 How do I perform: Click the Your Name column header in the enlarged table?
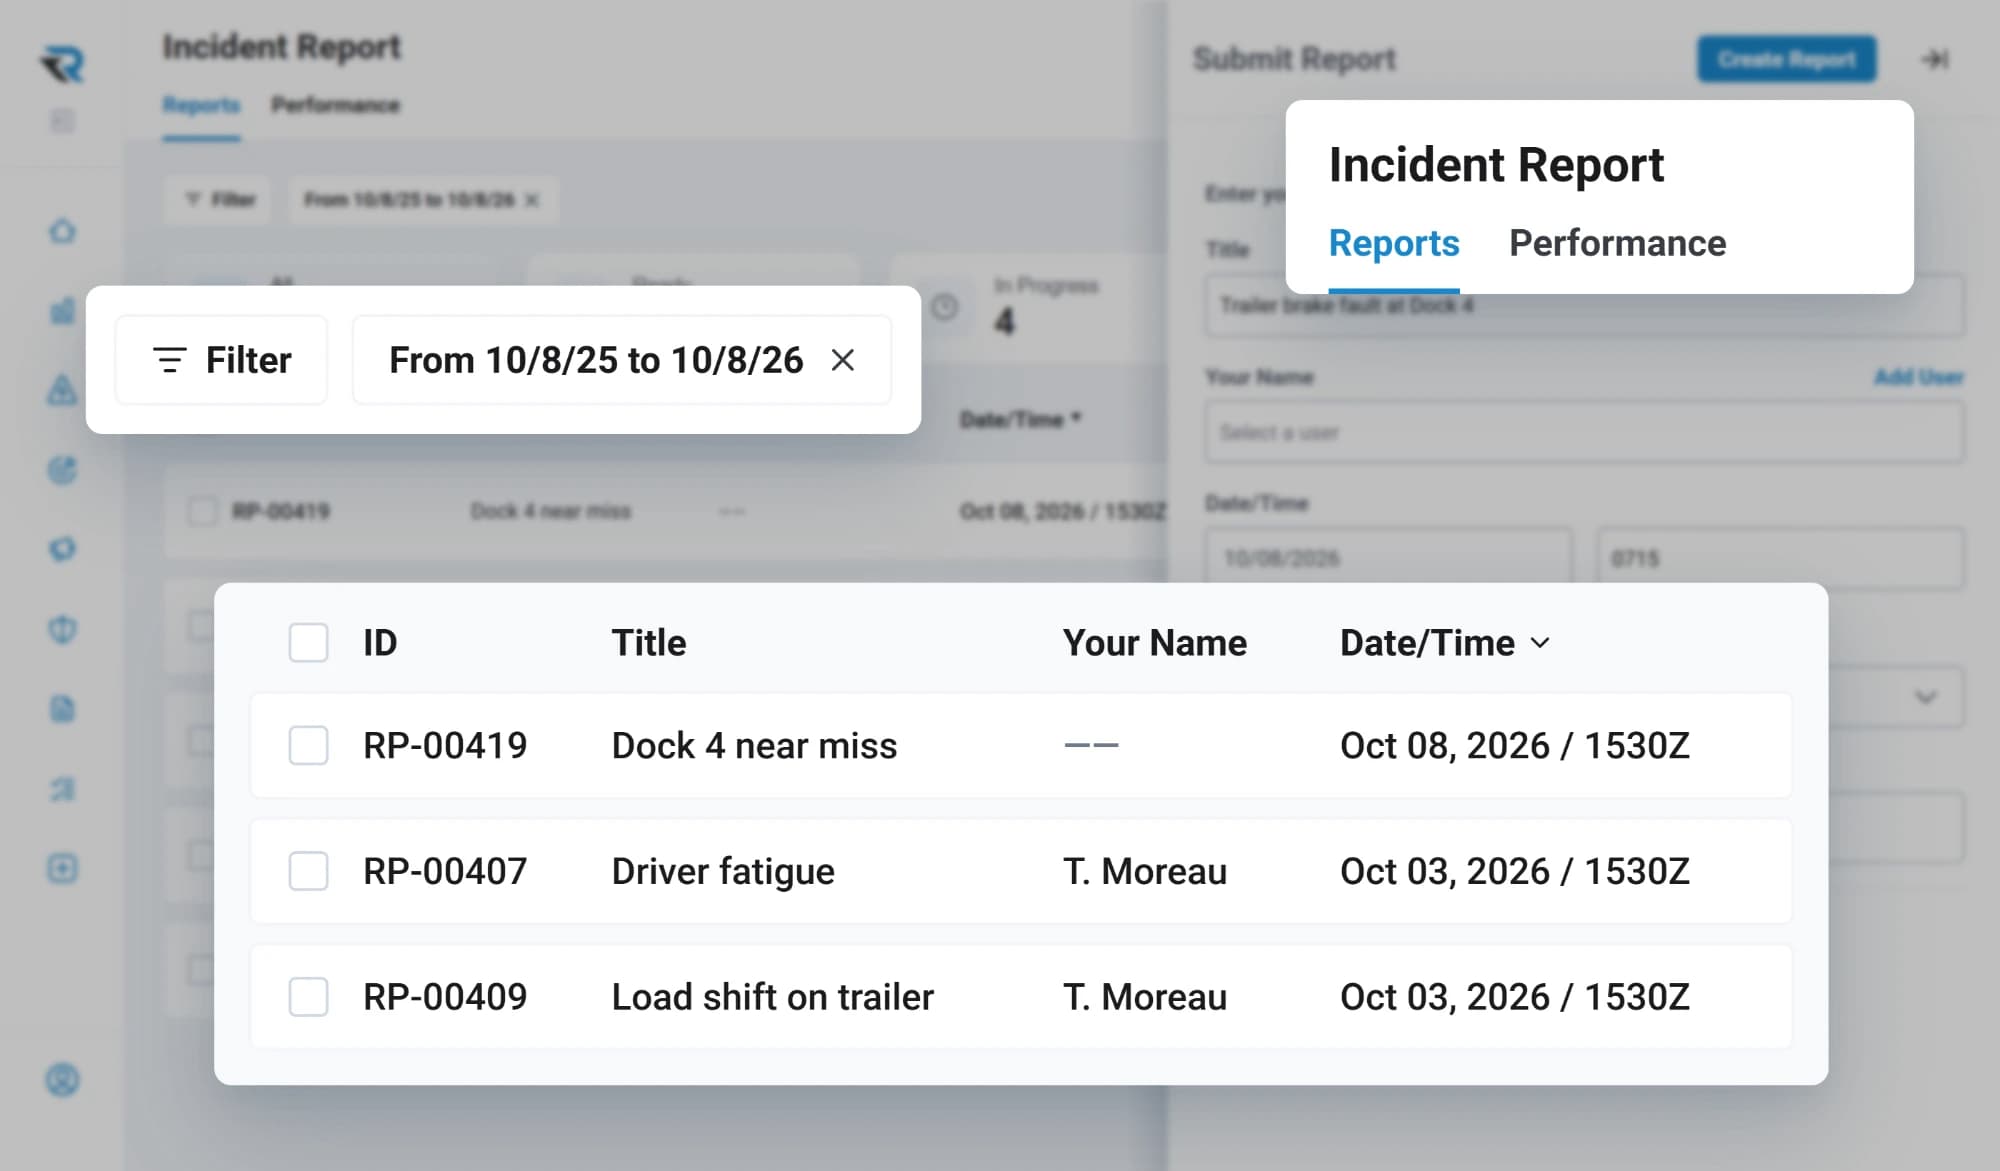[x=1155, y=643]
